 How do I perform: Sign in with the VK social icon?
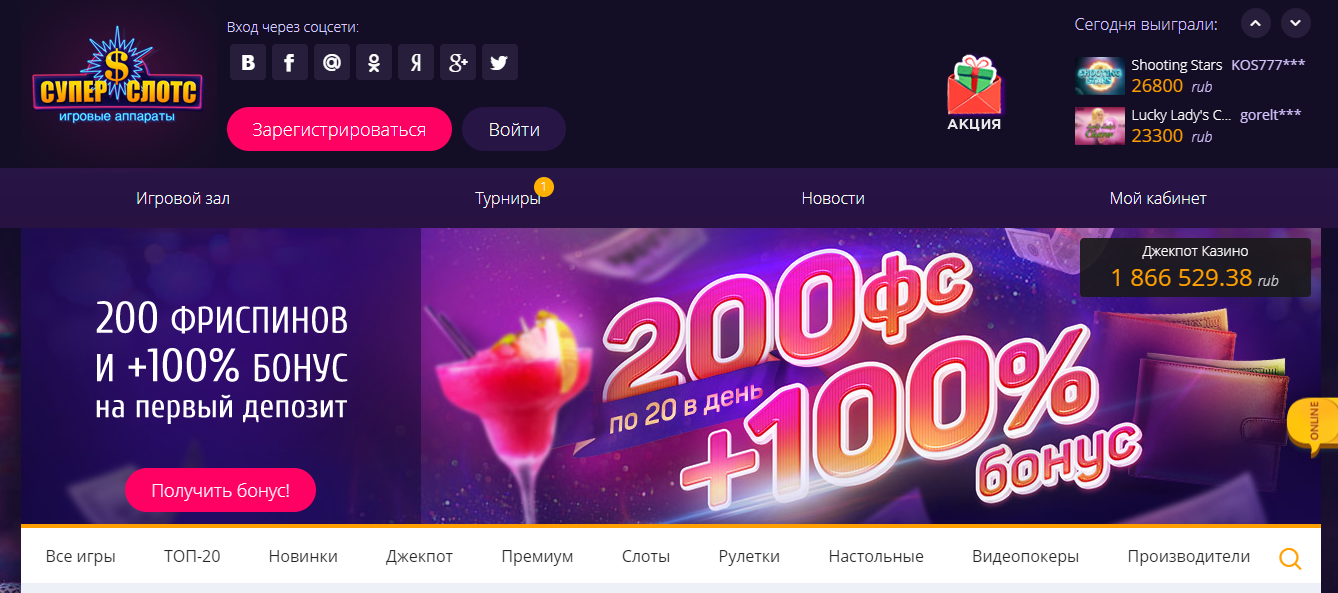(247, 62)
